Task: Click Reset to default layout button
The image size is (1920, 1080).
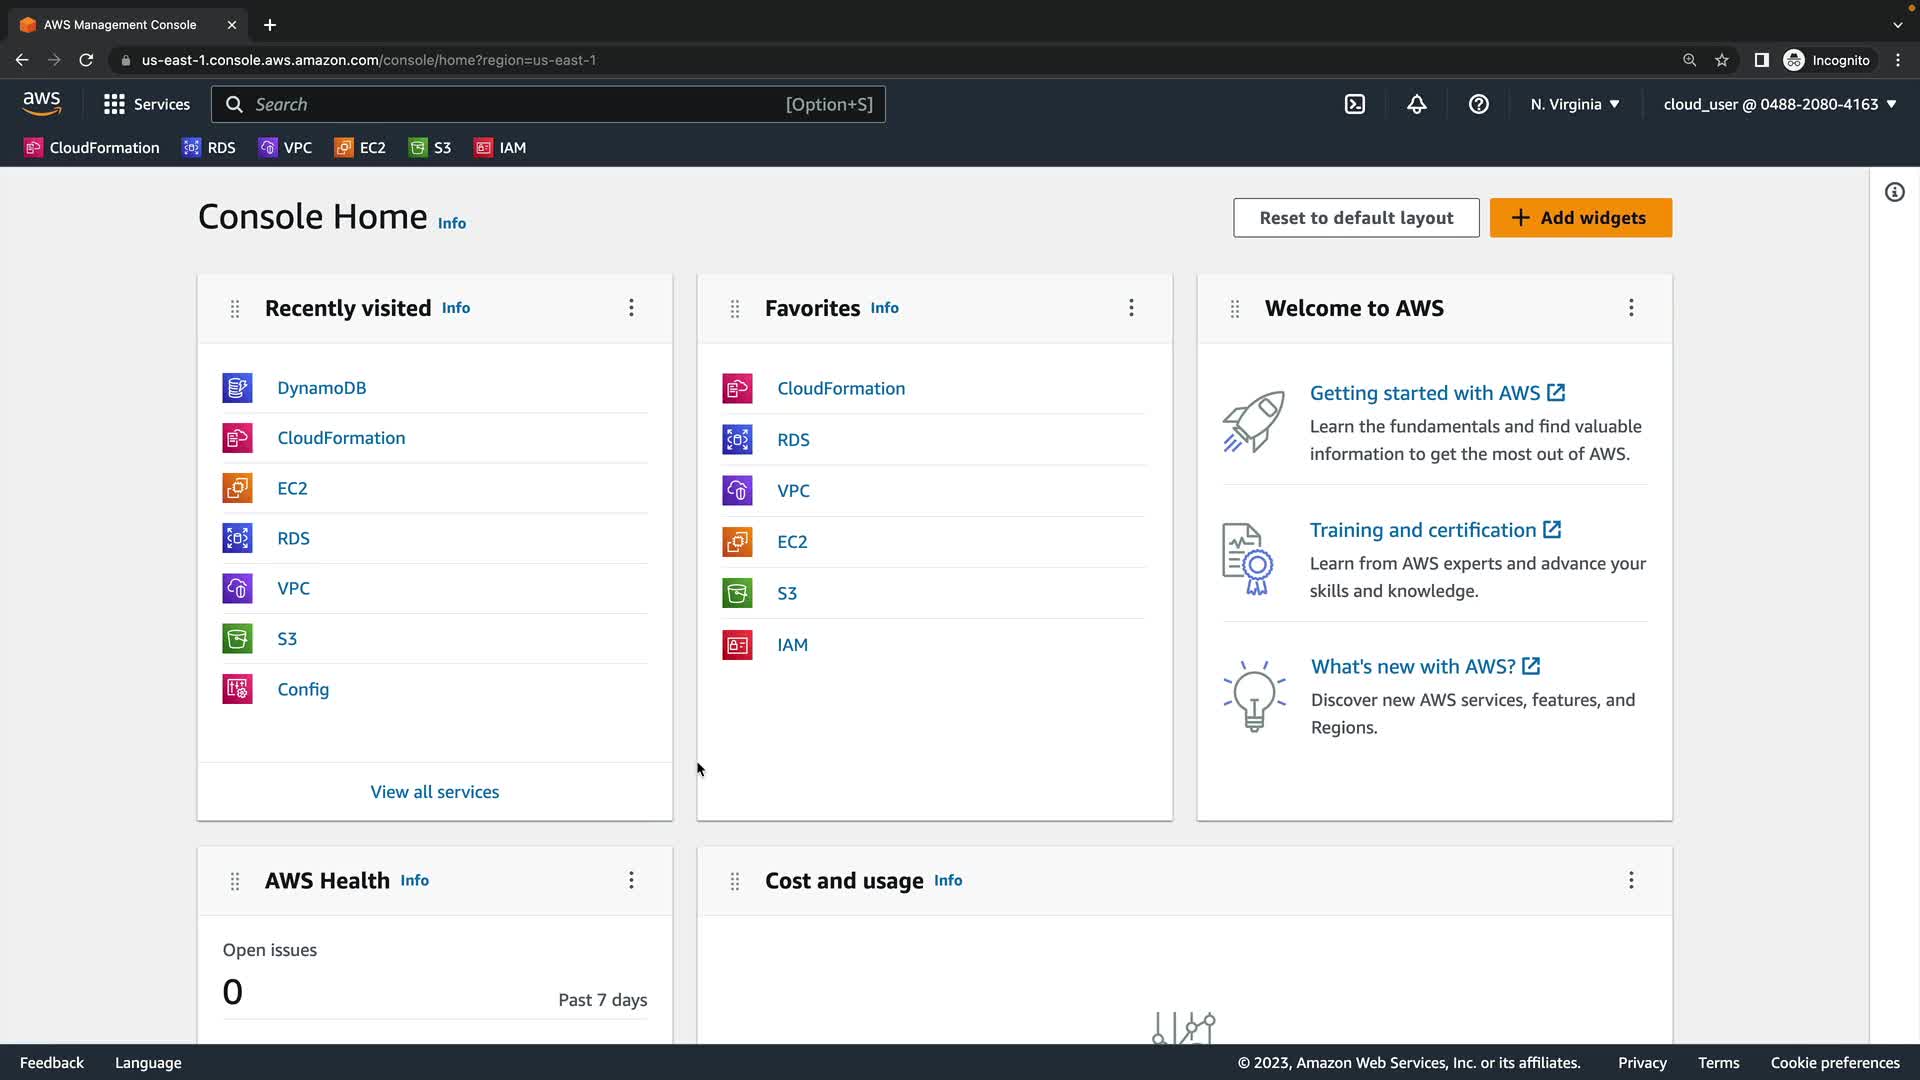Action: tap(1356, 218)
